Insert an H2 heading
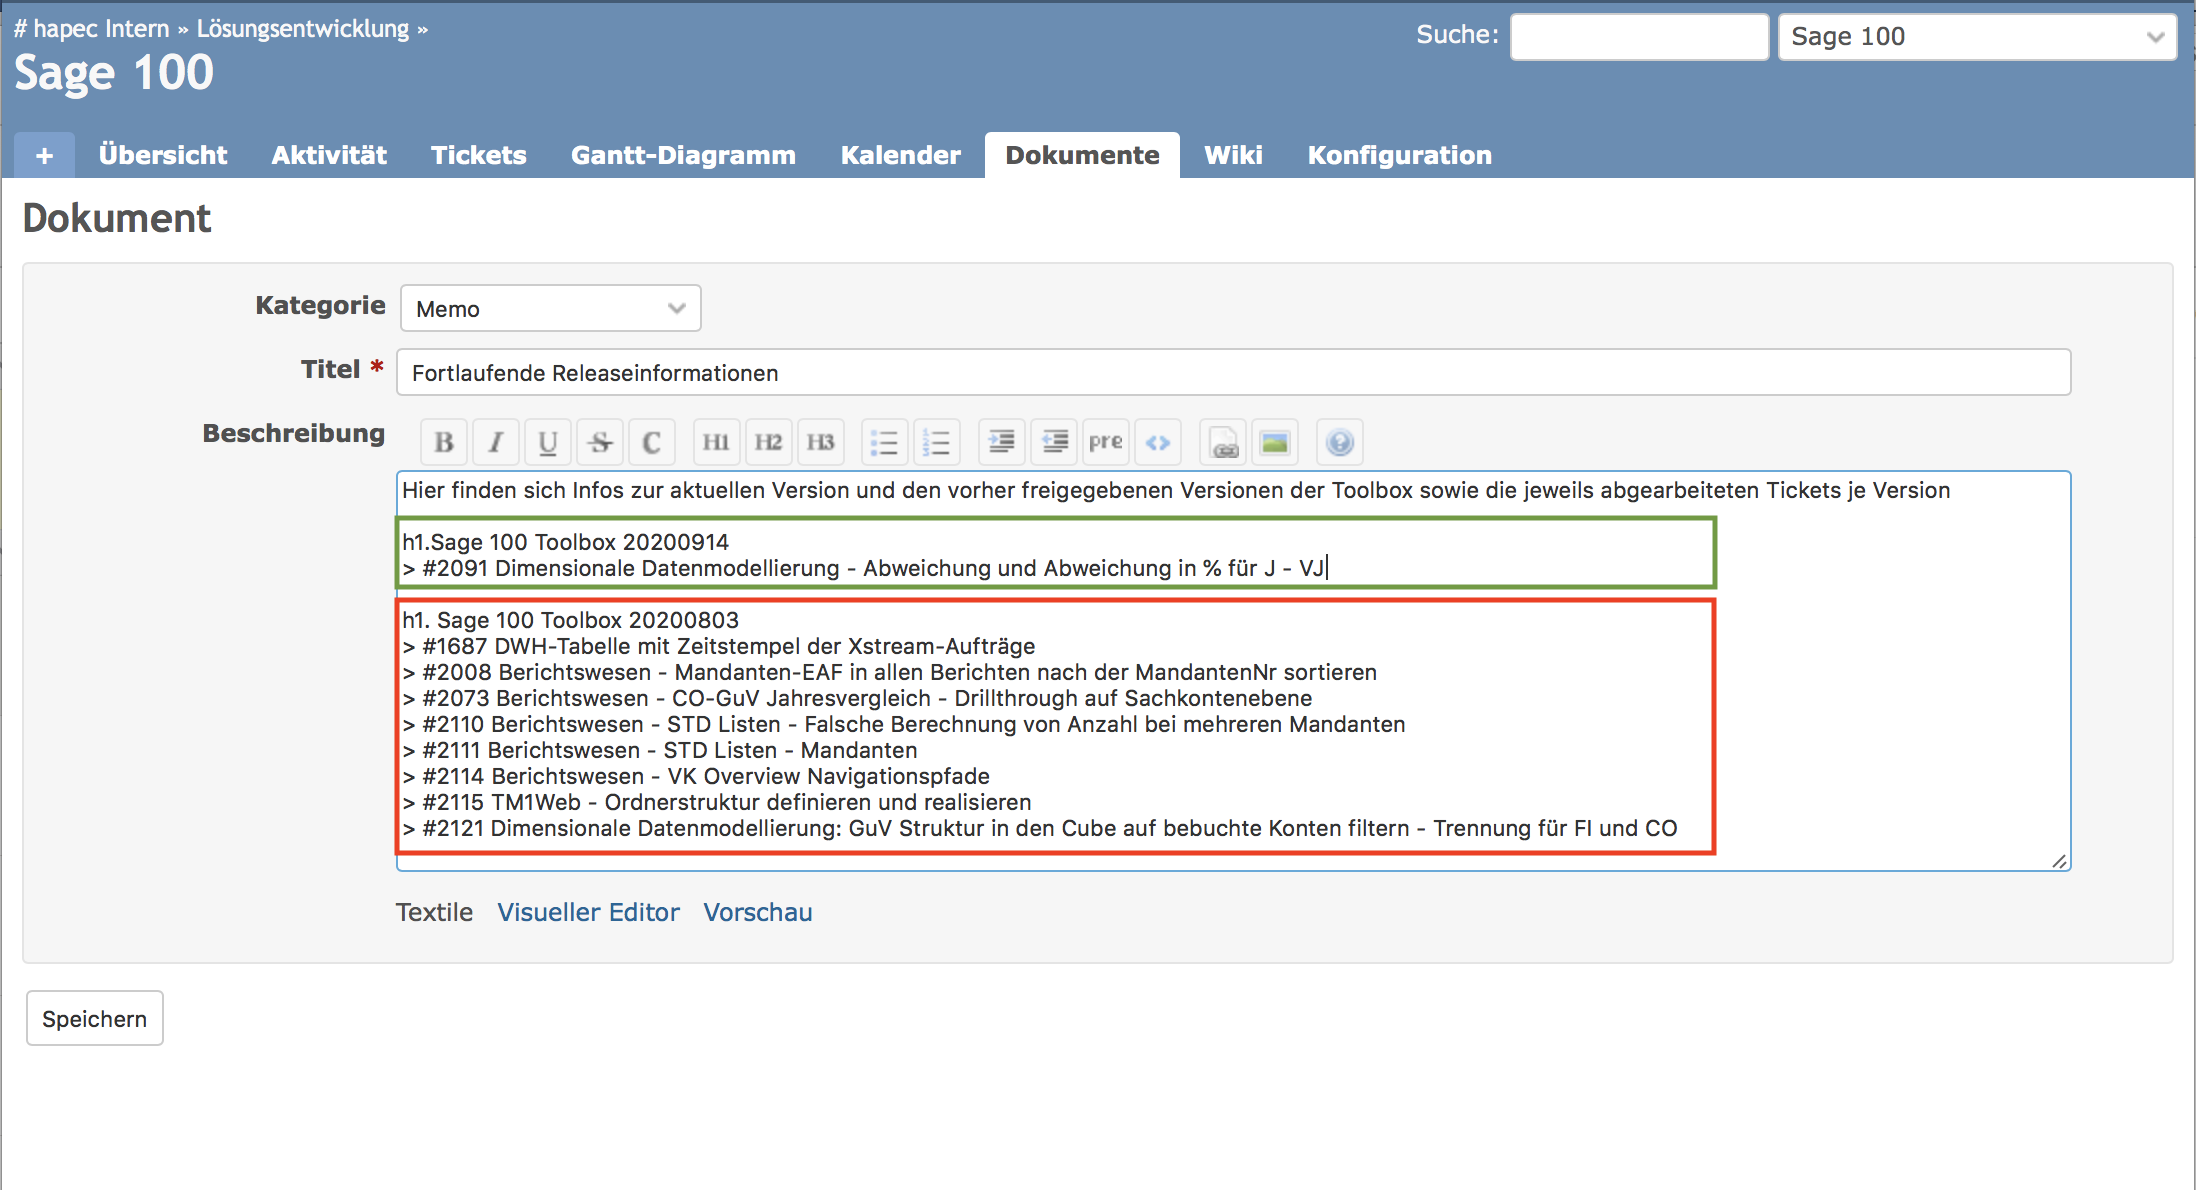 [x=768, y=442]
